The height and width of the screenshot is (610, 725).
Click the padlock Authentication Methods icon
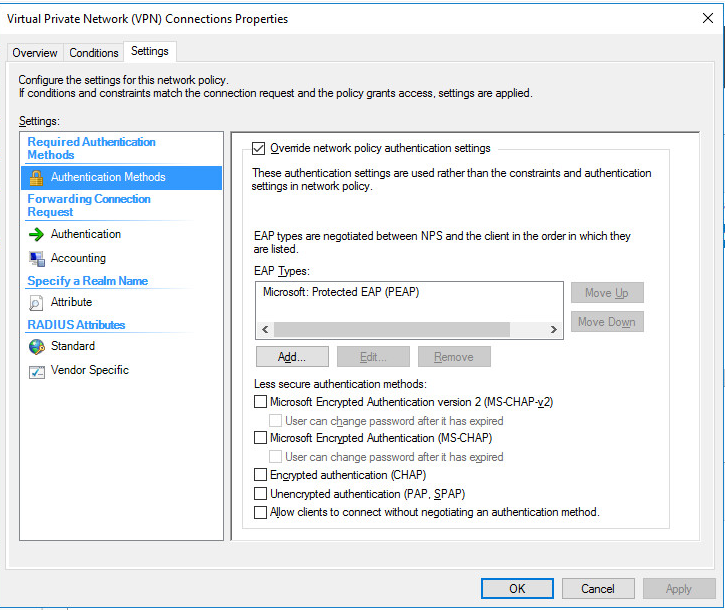36,178
